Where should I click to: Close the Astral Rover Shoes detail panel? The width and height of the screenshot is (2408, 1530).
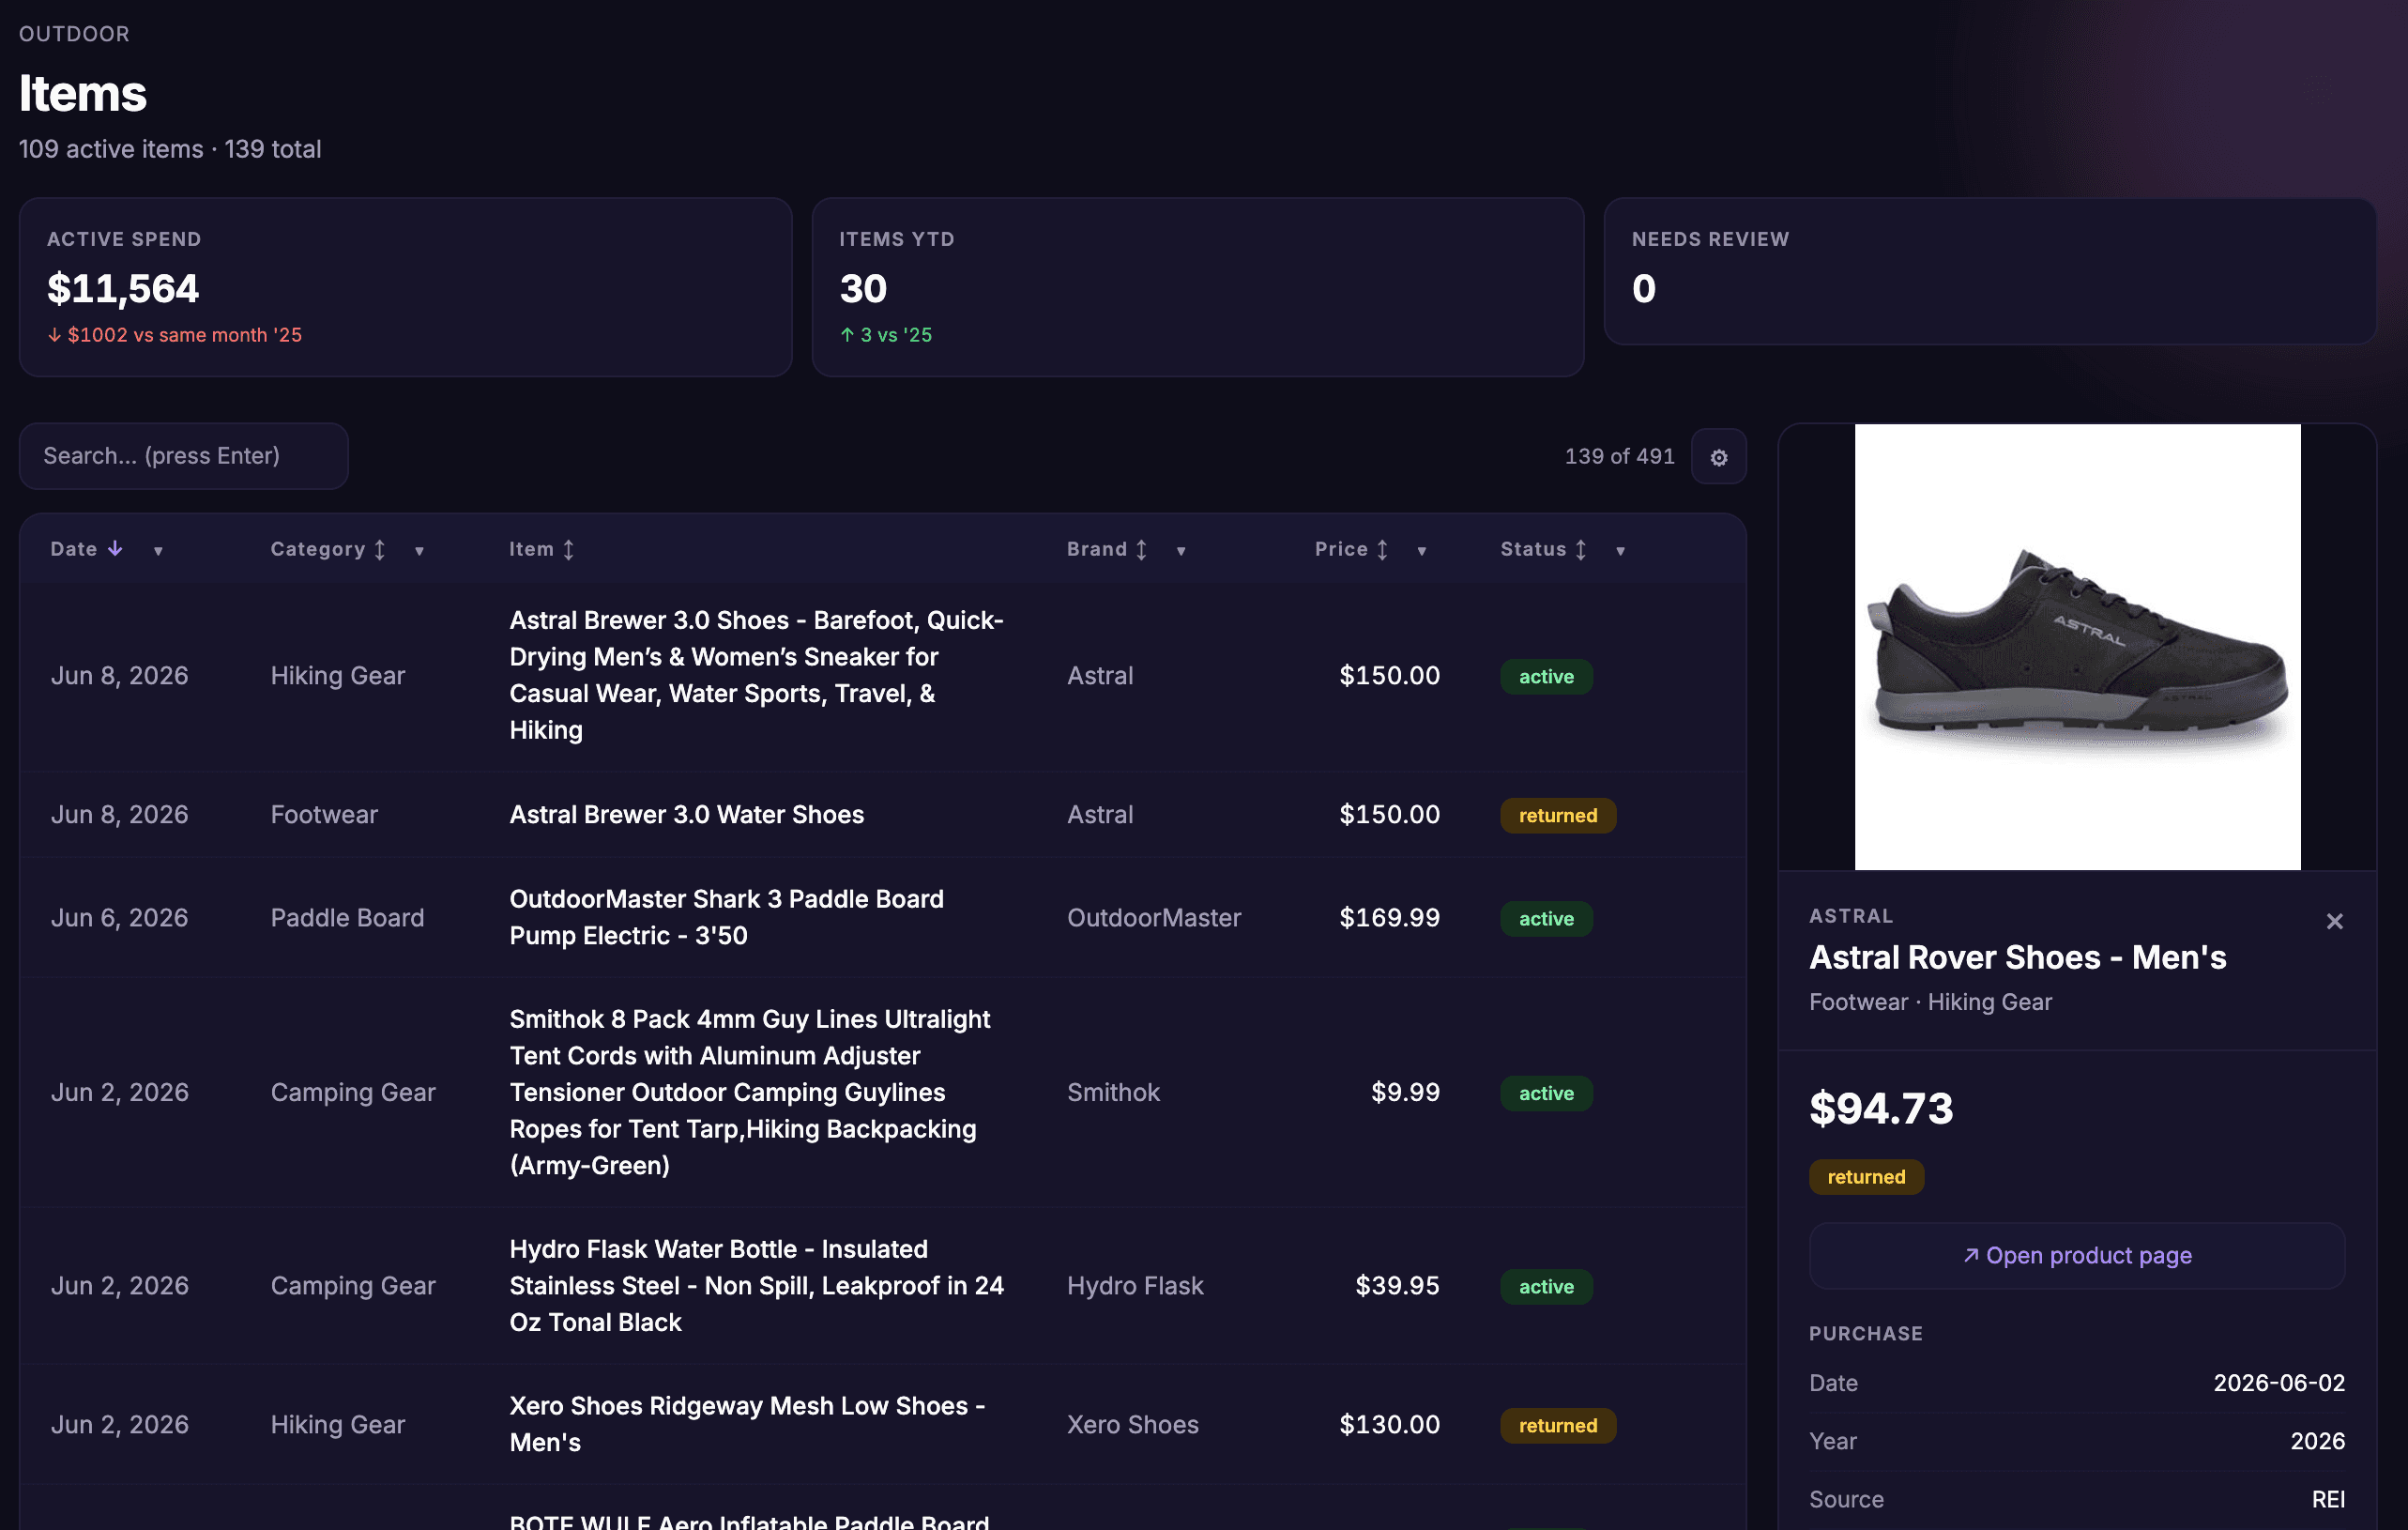[x=2334, y=921]
